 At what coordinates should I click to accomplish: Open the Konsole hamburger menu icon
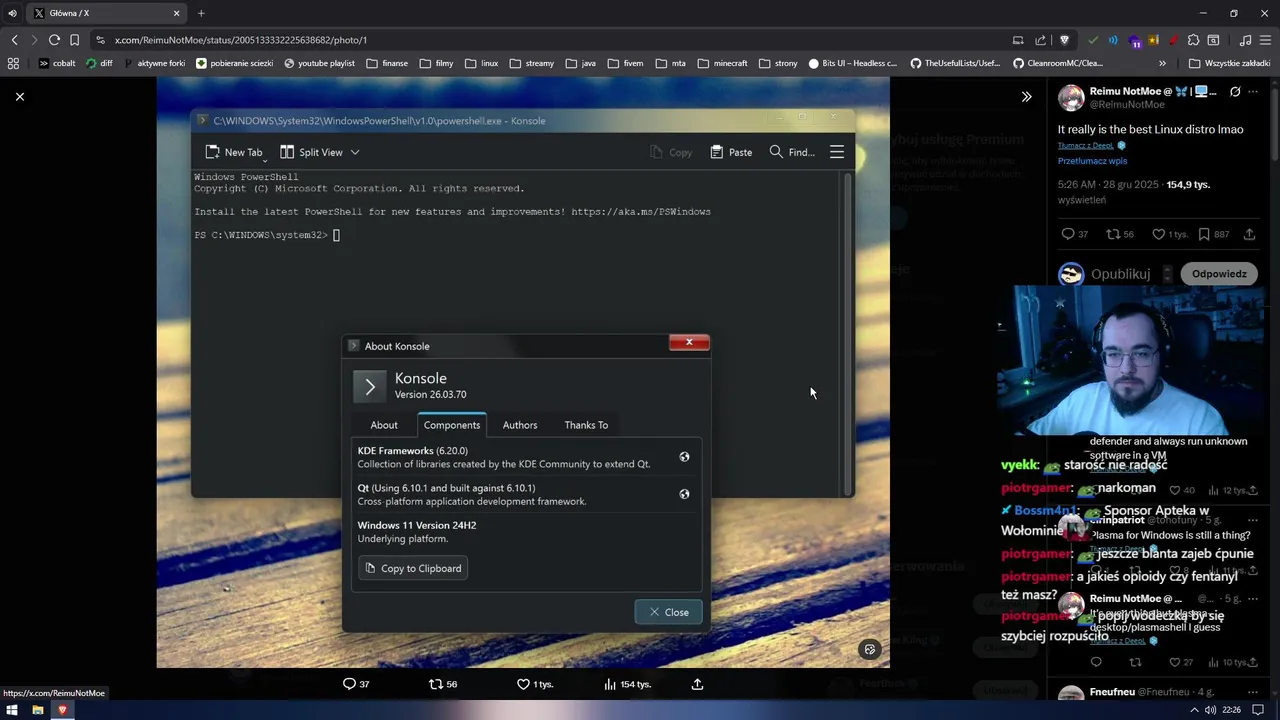pyautogui.click(x=837, y=152)
